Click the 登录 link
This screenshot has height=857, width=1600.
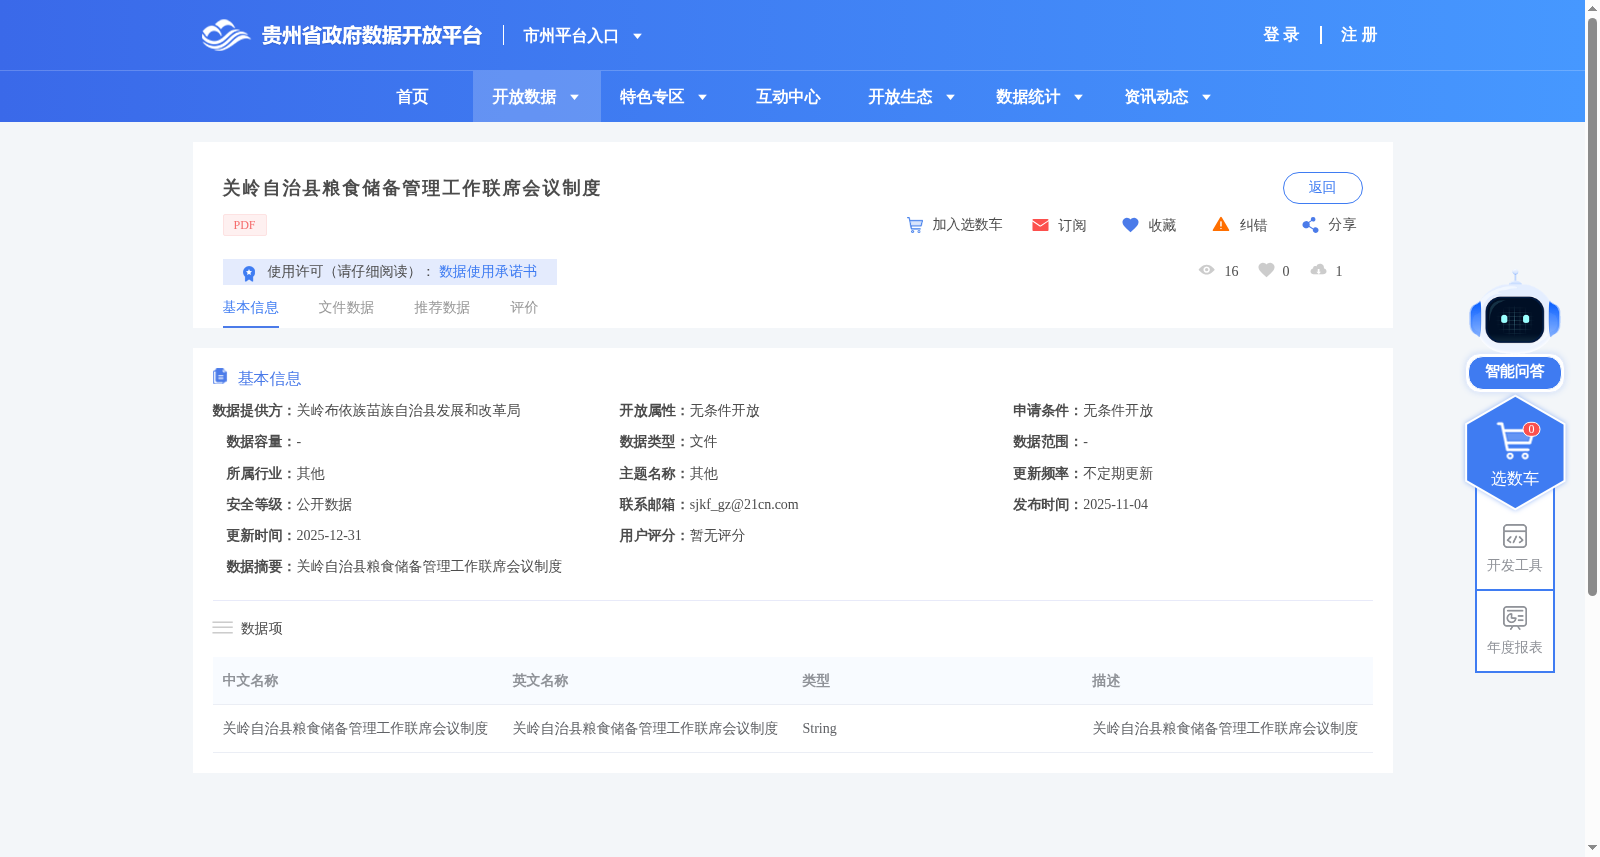pyautogui.click(x=1281, y=35)
